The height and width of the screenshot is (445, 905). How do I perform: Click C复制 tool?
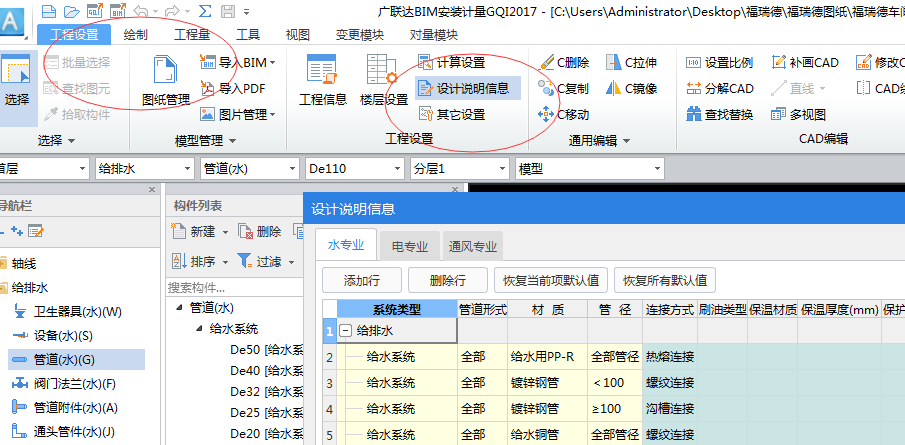click(563, 88)
